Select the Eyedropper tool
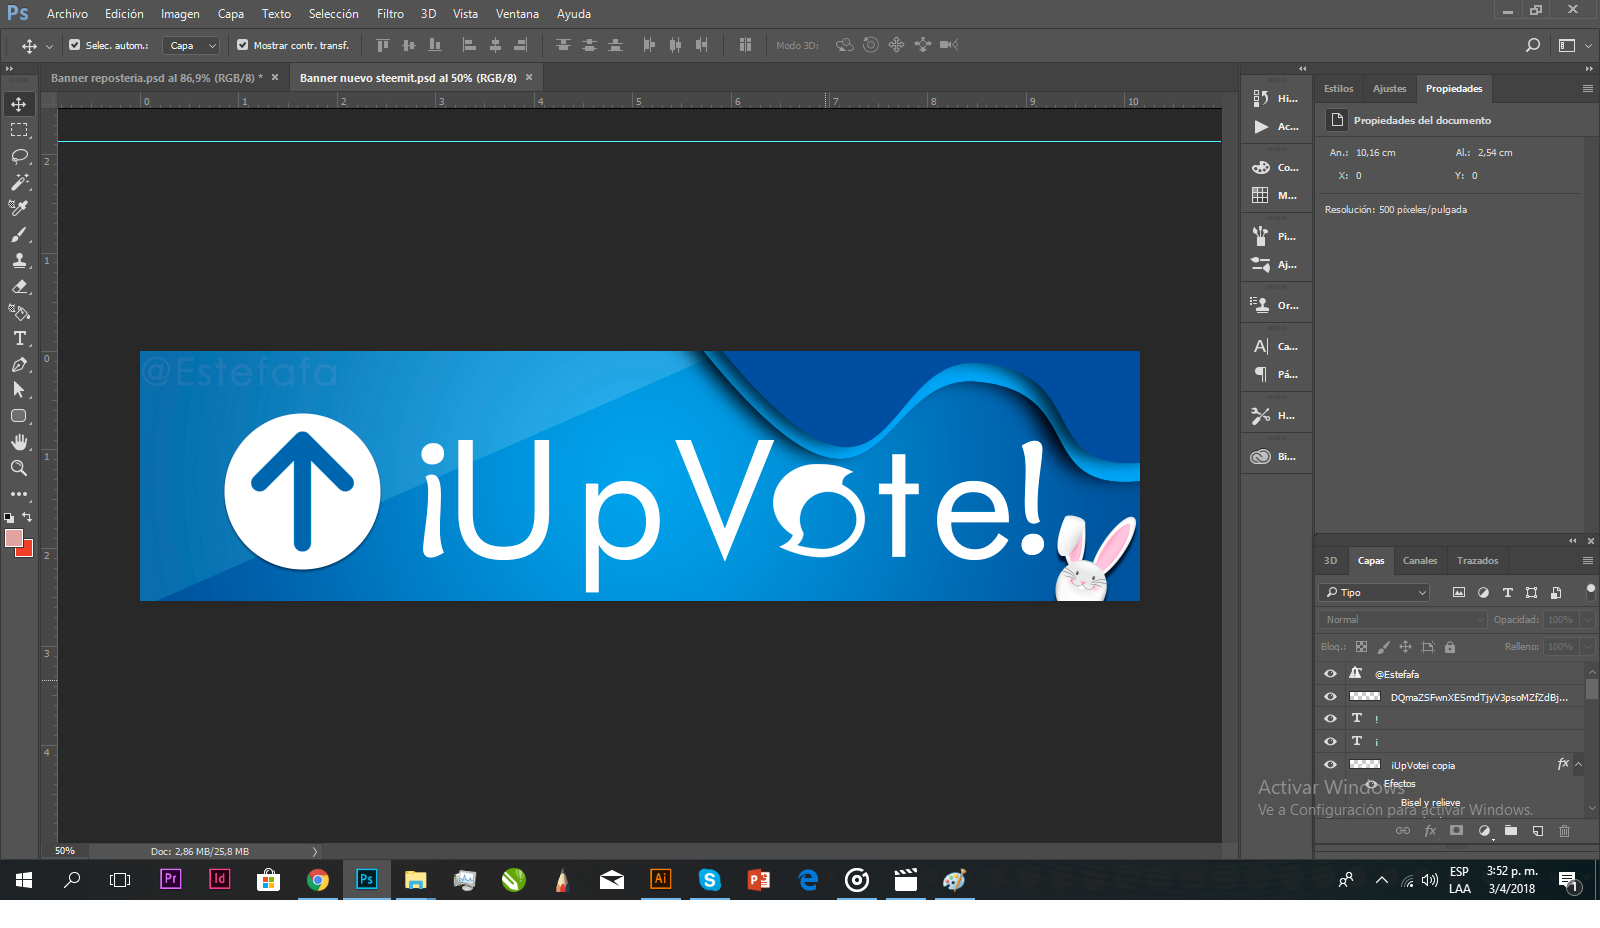The image size is (1600, 928). tap(19, 208)
